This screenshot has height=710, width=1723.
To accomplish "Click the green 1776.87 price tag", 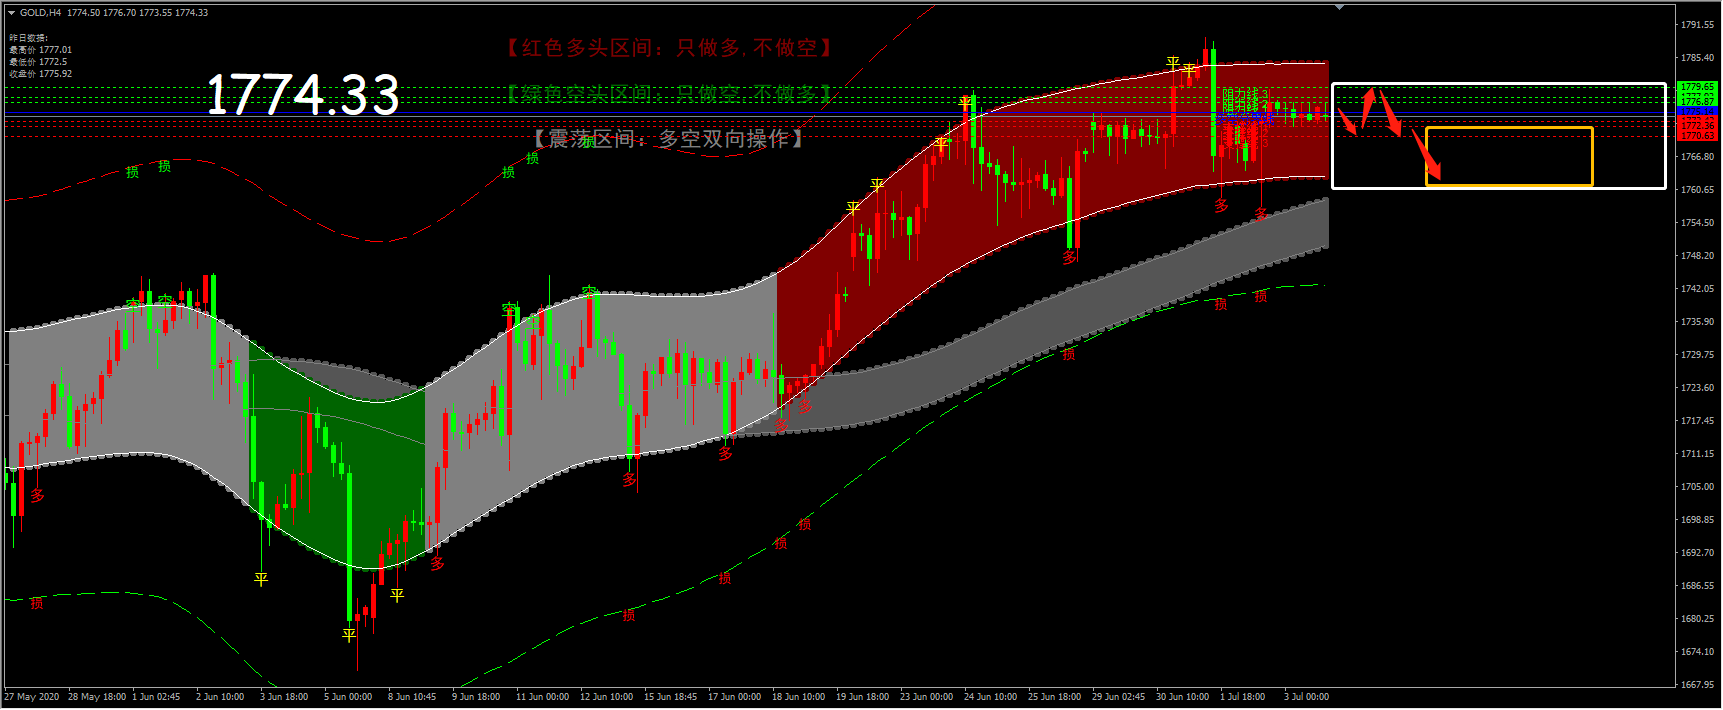I will point(1697,101).
